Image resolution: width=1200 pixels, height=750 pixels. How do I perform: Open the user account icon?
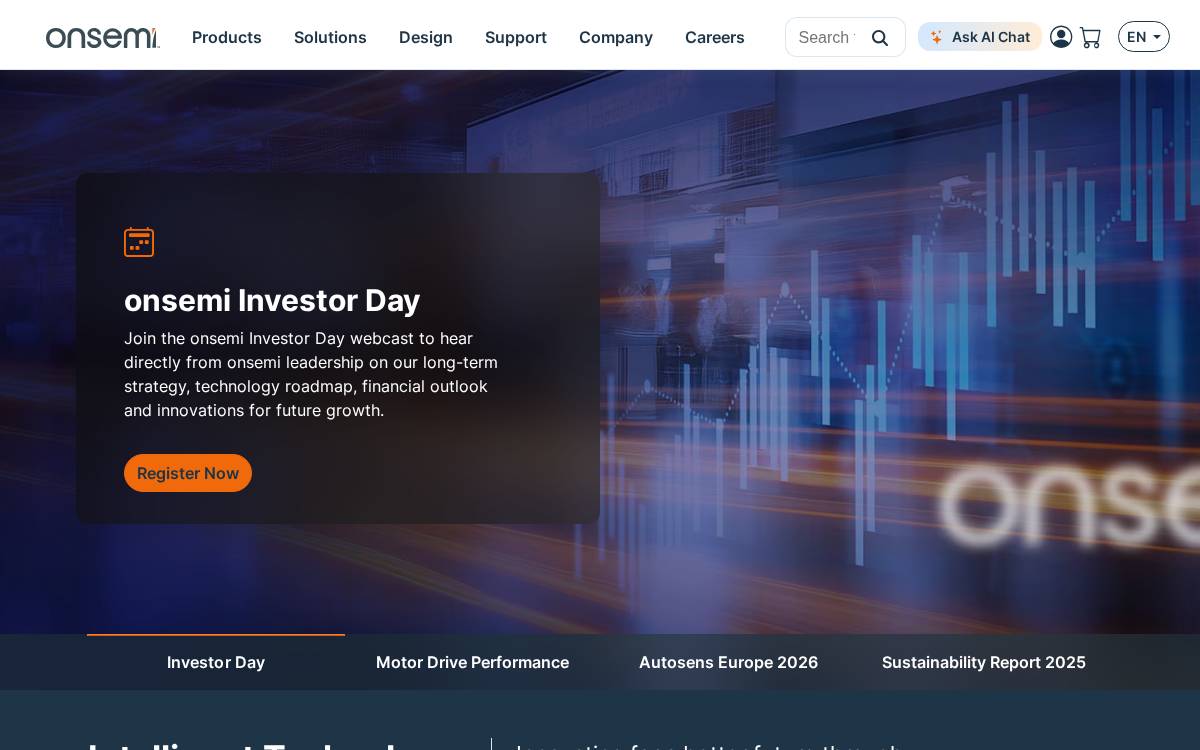1061,37
